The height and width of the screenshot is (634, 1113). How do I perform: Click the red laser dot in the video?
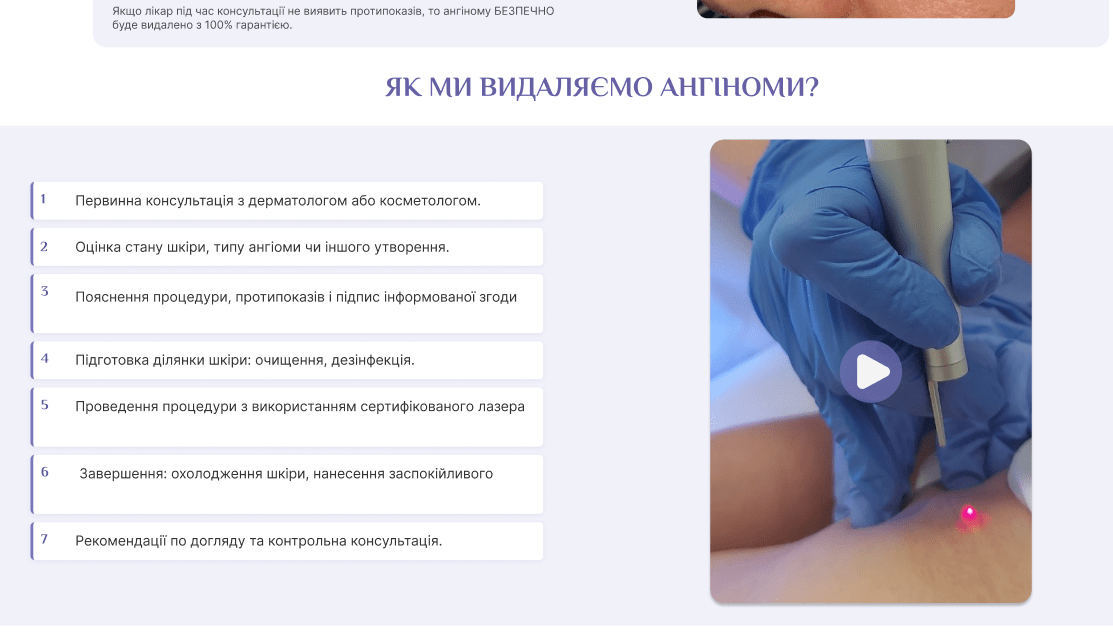click(x=968, y=514)
